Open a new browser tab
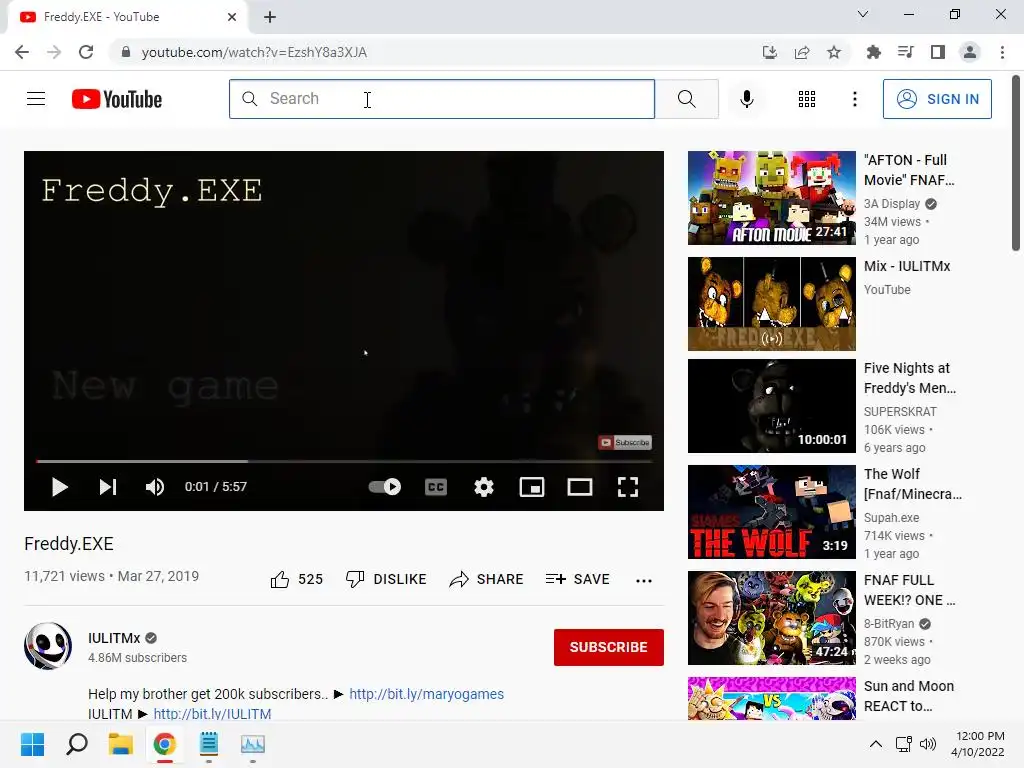 tap(270, 17)
